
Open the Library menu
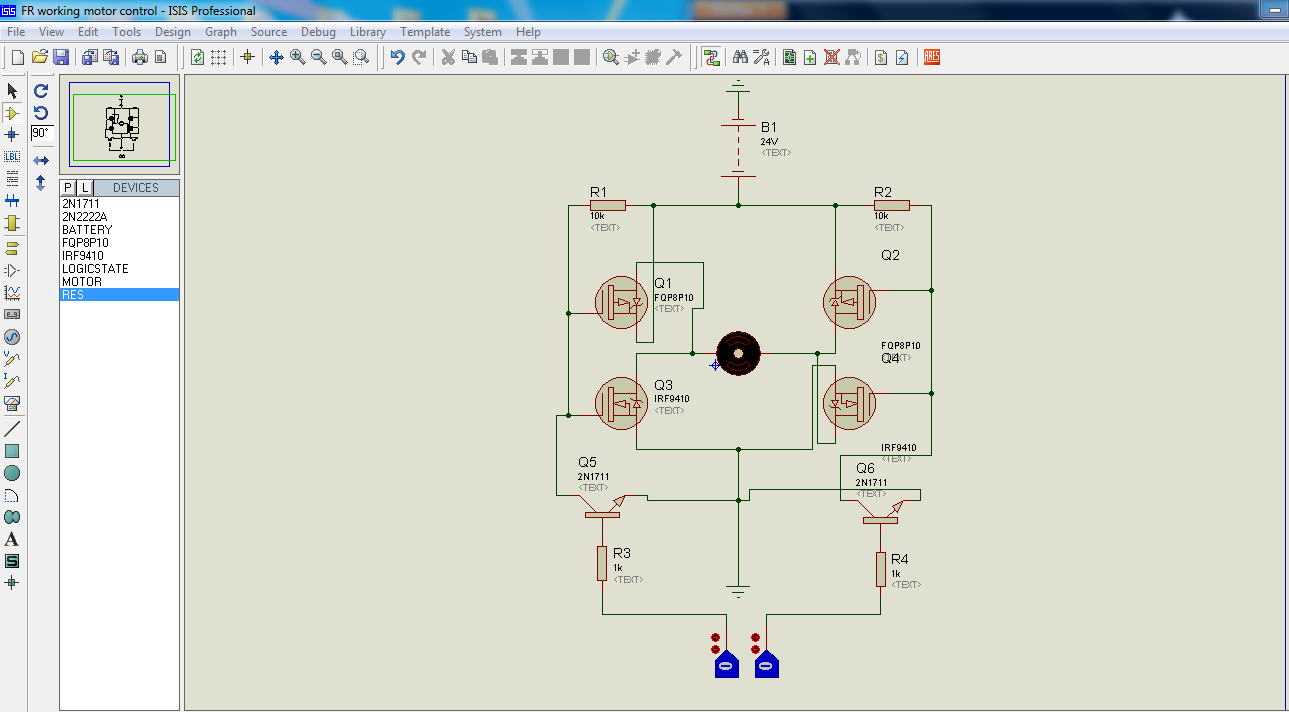point(367,32)
